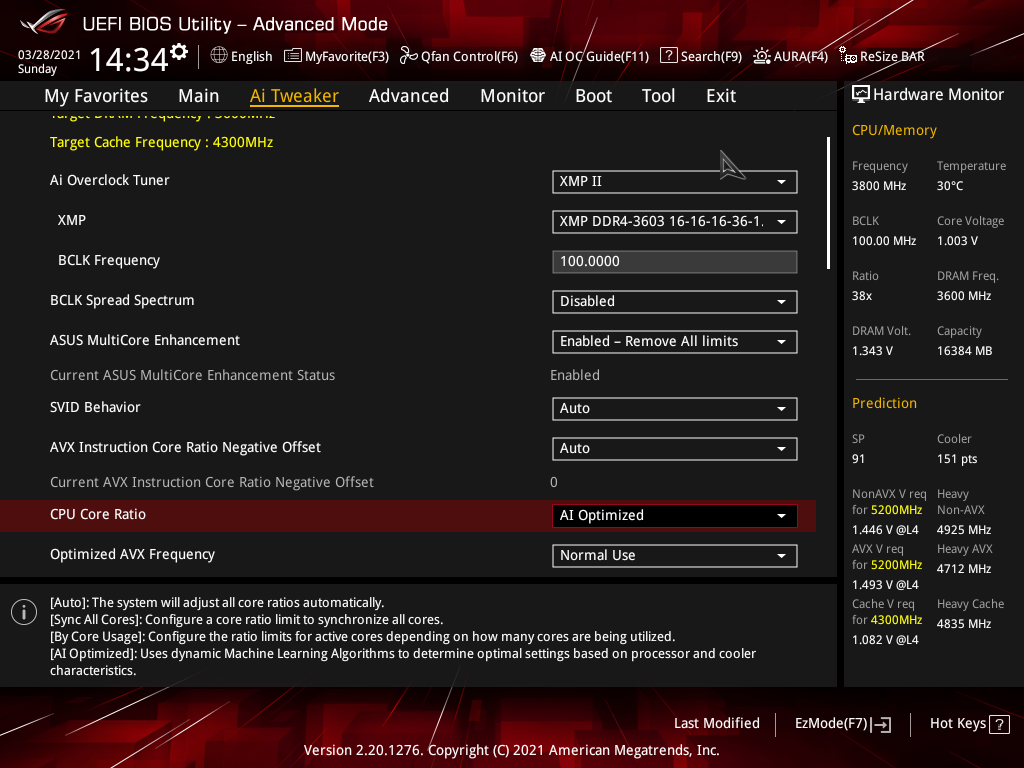The height and width of the screenshot is (768, 1024).
Task: Click the 4925 MHz Heavy Non-AVX value
Action: coord(964,530)
